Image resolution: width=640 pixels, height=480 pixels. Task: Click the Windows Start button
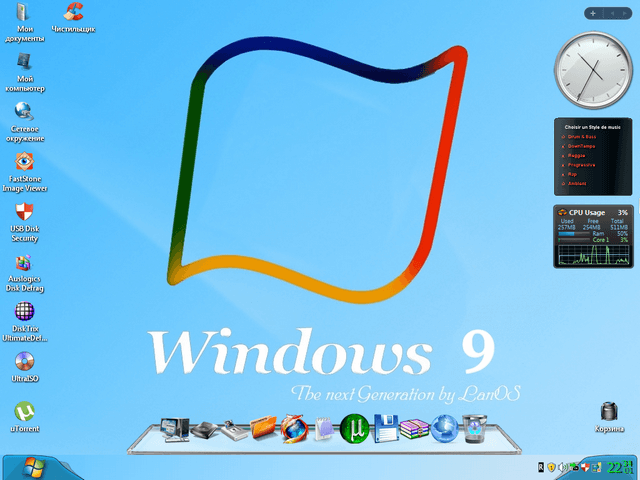click(x=34, y=468)
